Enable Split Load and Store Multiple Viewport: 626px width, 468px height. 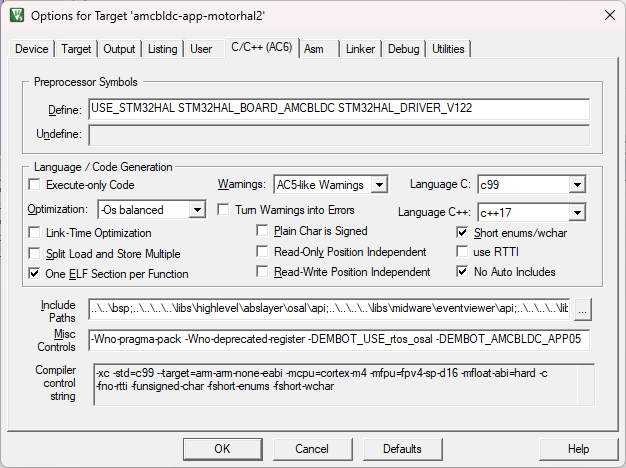35,254
